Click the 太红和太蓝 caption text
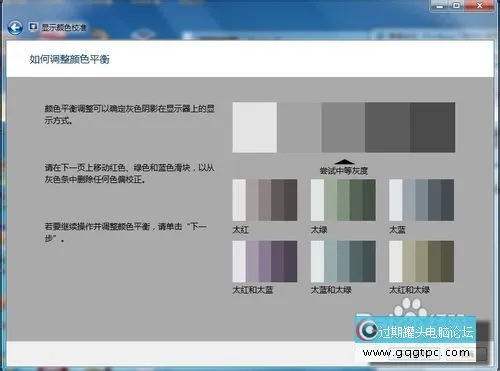500x371 pixels. 253,290
